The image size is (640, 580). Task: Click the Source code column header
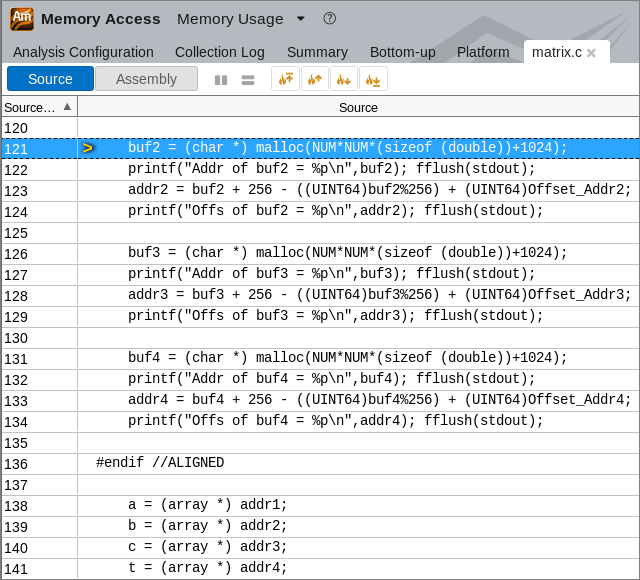tap(358, 107)
